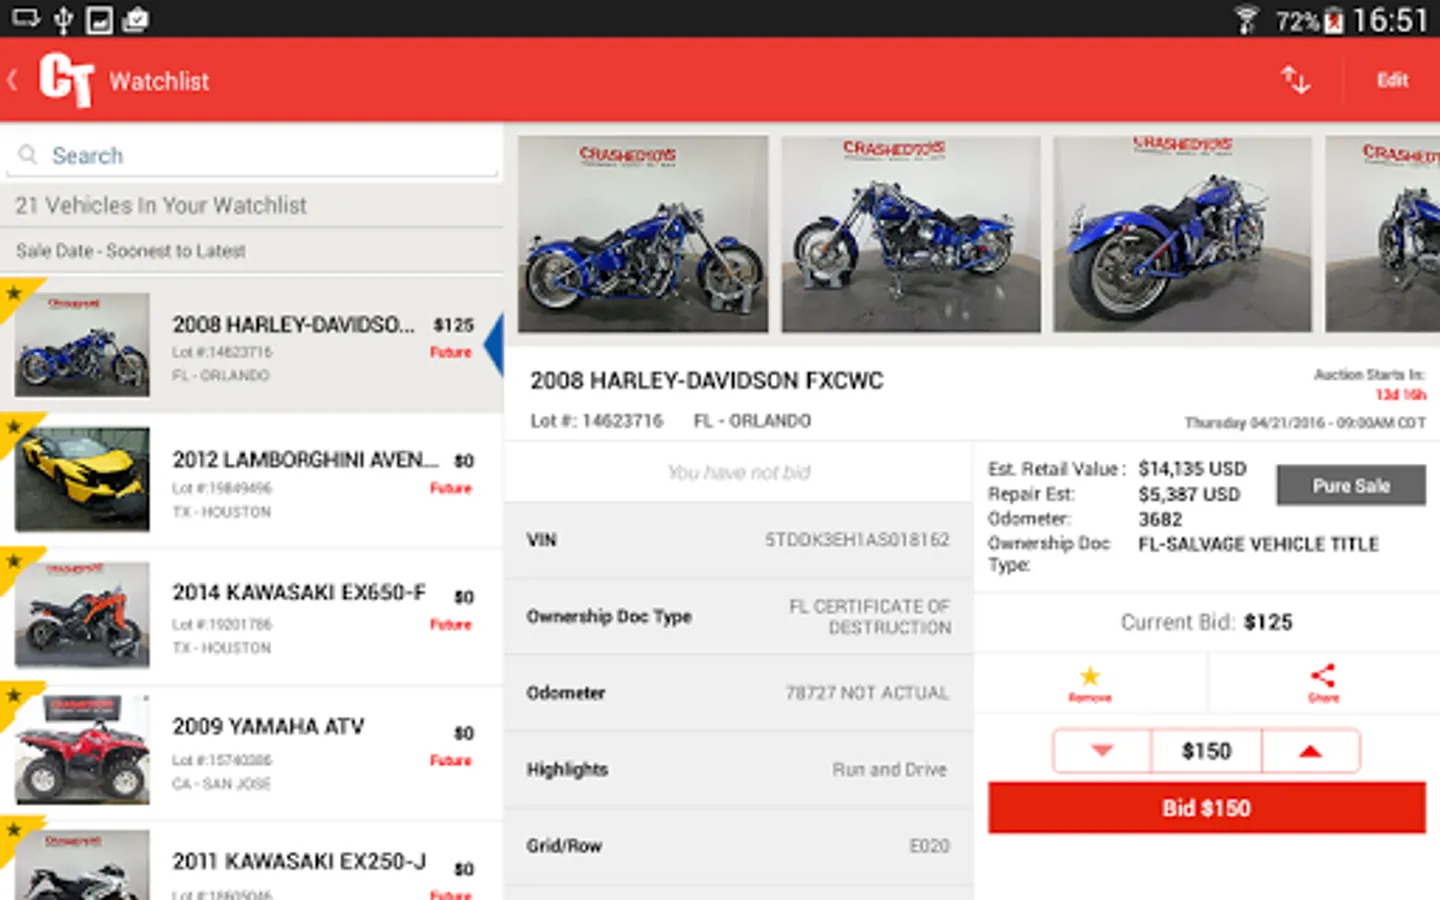Viewport: 1440px width, 900px height.
Task: Tap the star badge on the Harley-Davidson row
Action: click(x=14, y=293)
